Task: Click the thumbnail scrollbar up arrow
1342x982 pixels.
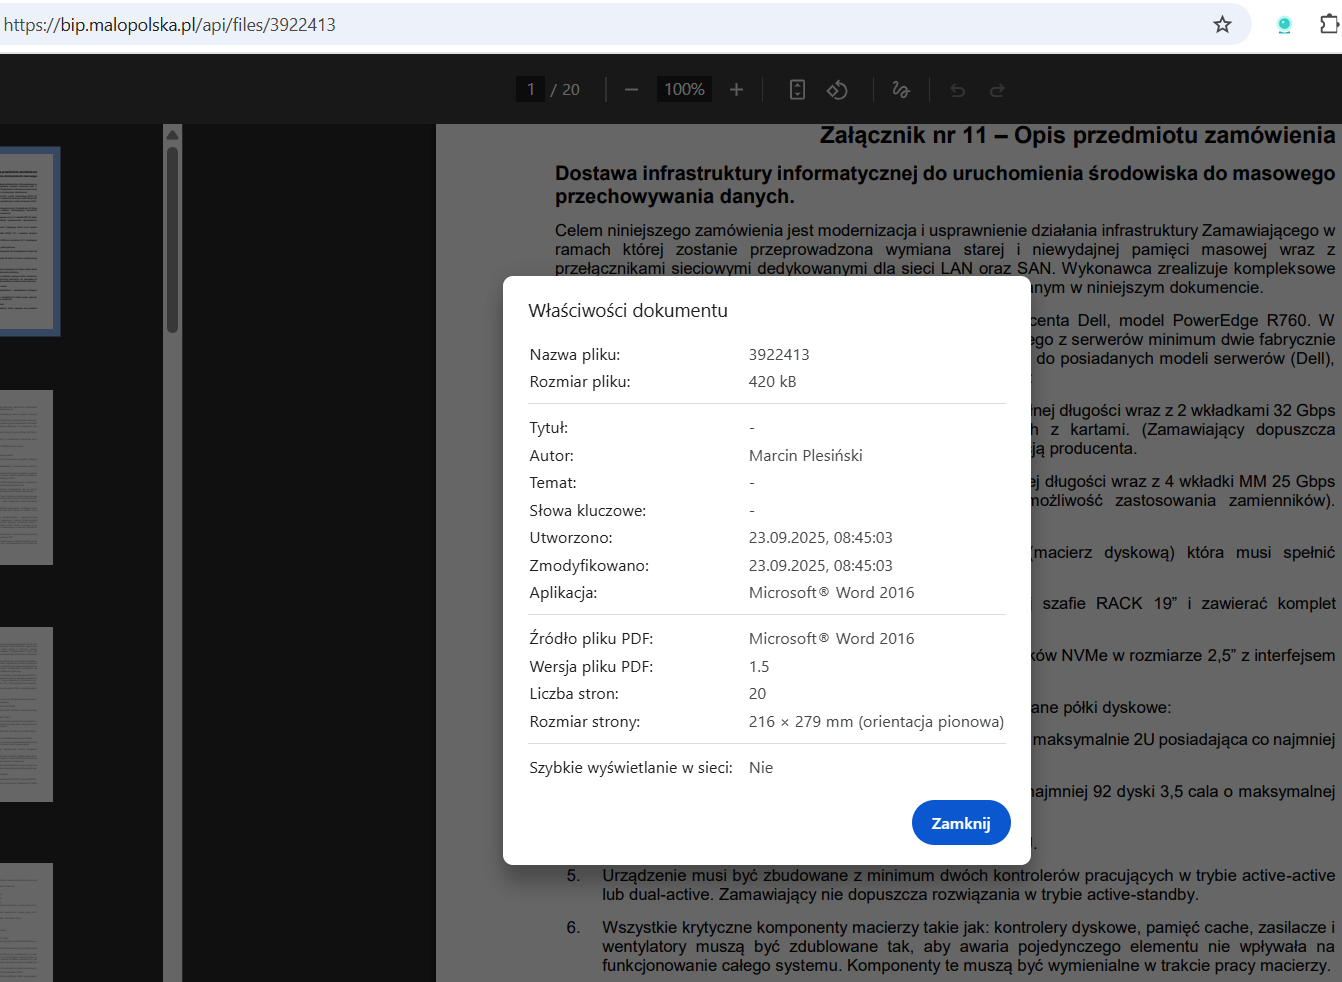Action: click(172, 134)
